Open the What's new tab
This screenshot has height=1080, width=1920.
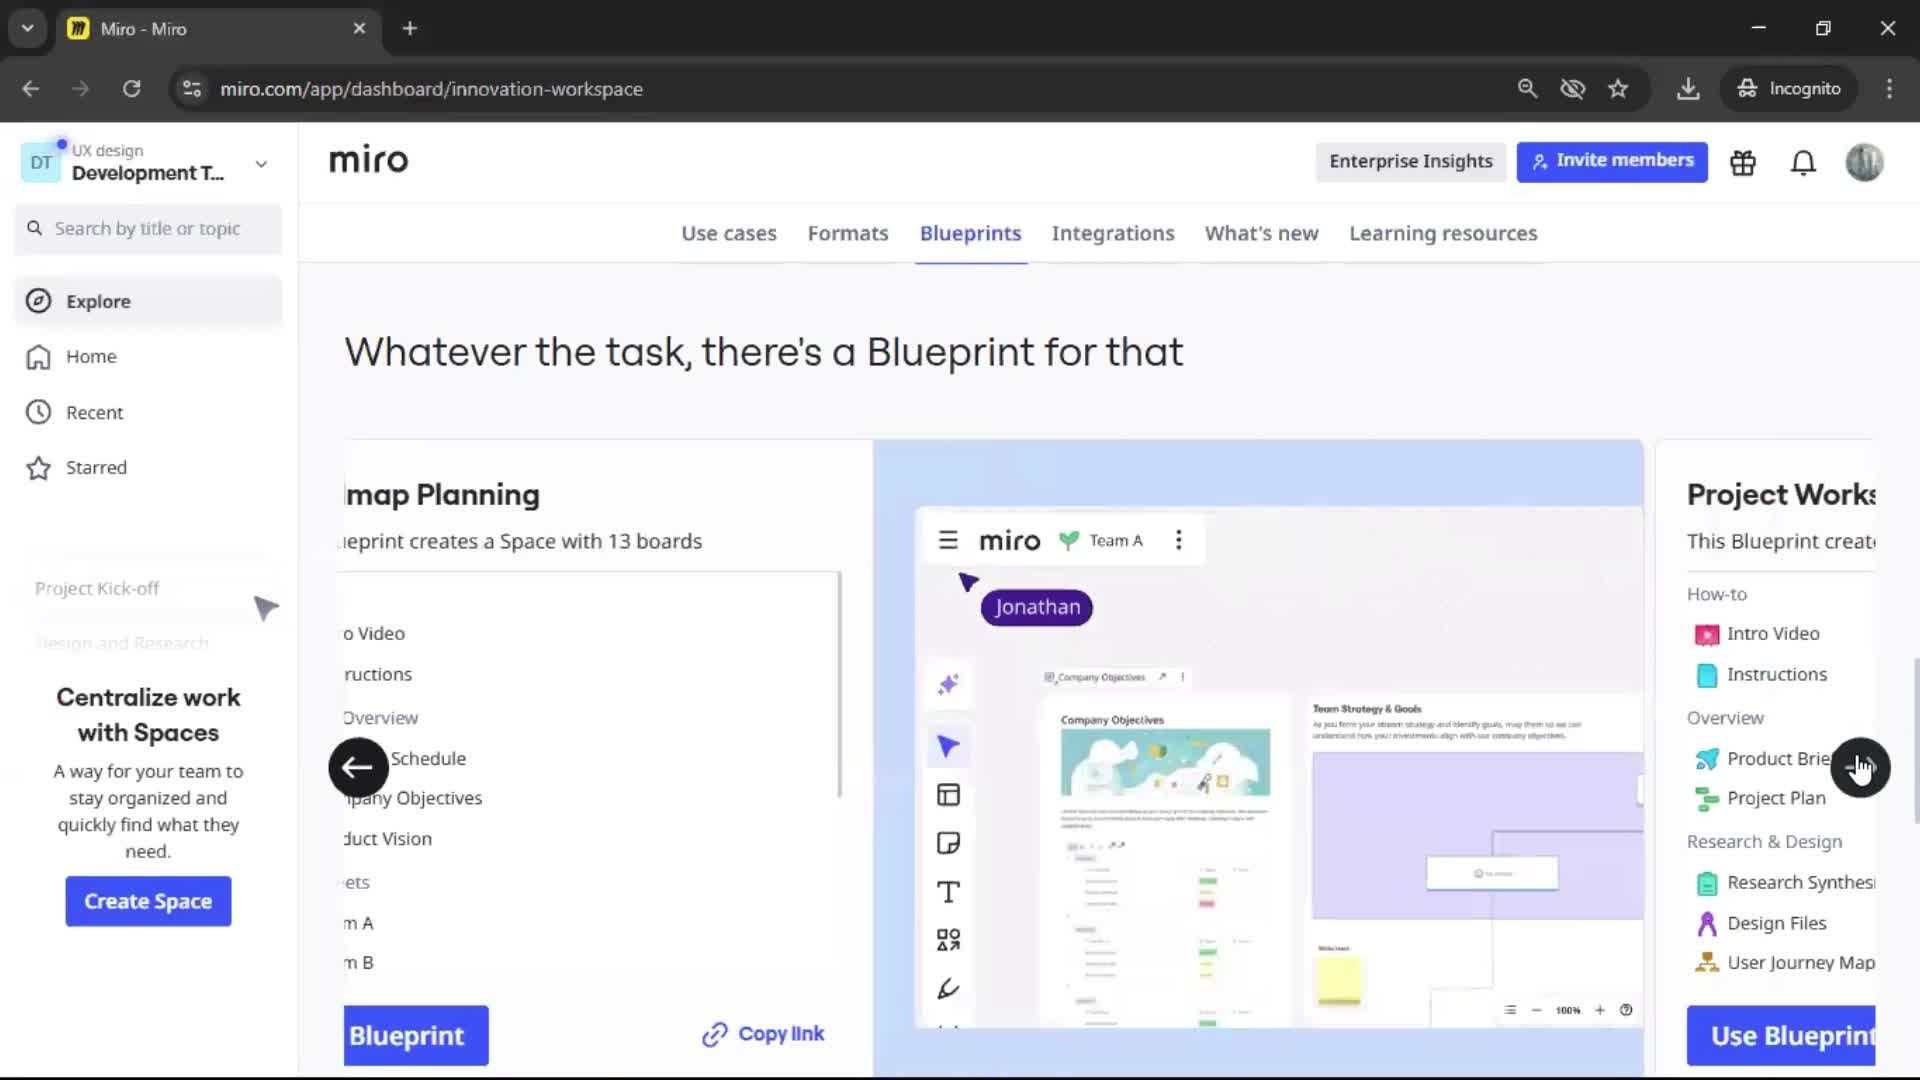pos(1261,233)
